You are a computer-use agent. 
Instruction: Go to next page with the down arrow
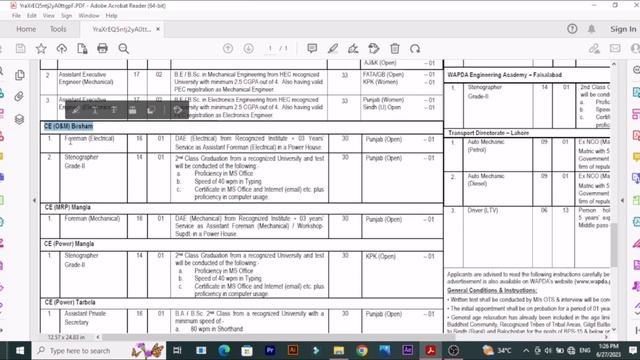pyautogui.click(x=248, y=49)
